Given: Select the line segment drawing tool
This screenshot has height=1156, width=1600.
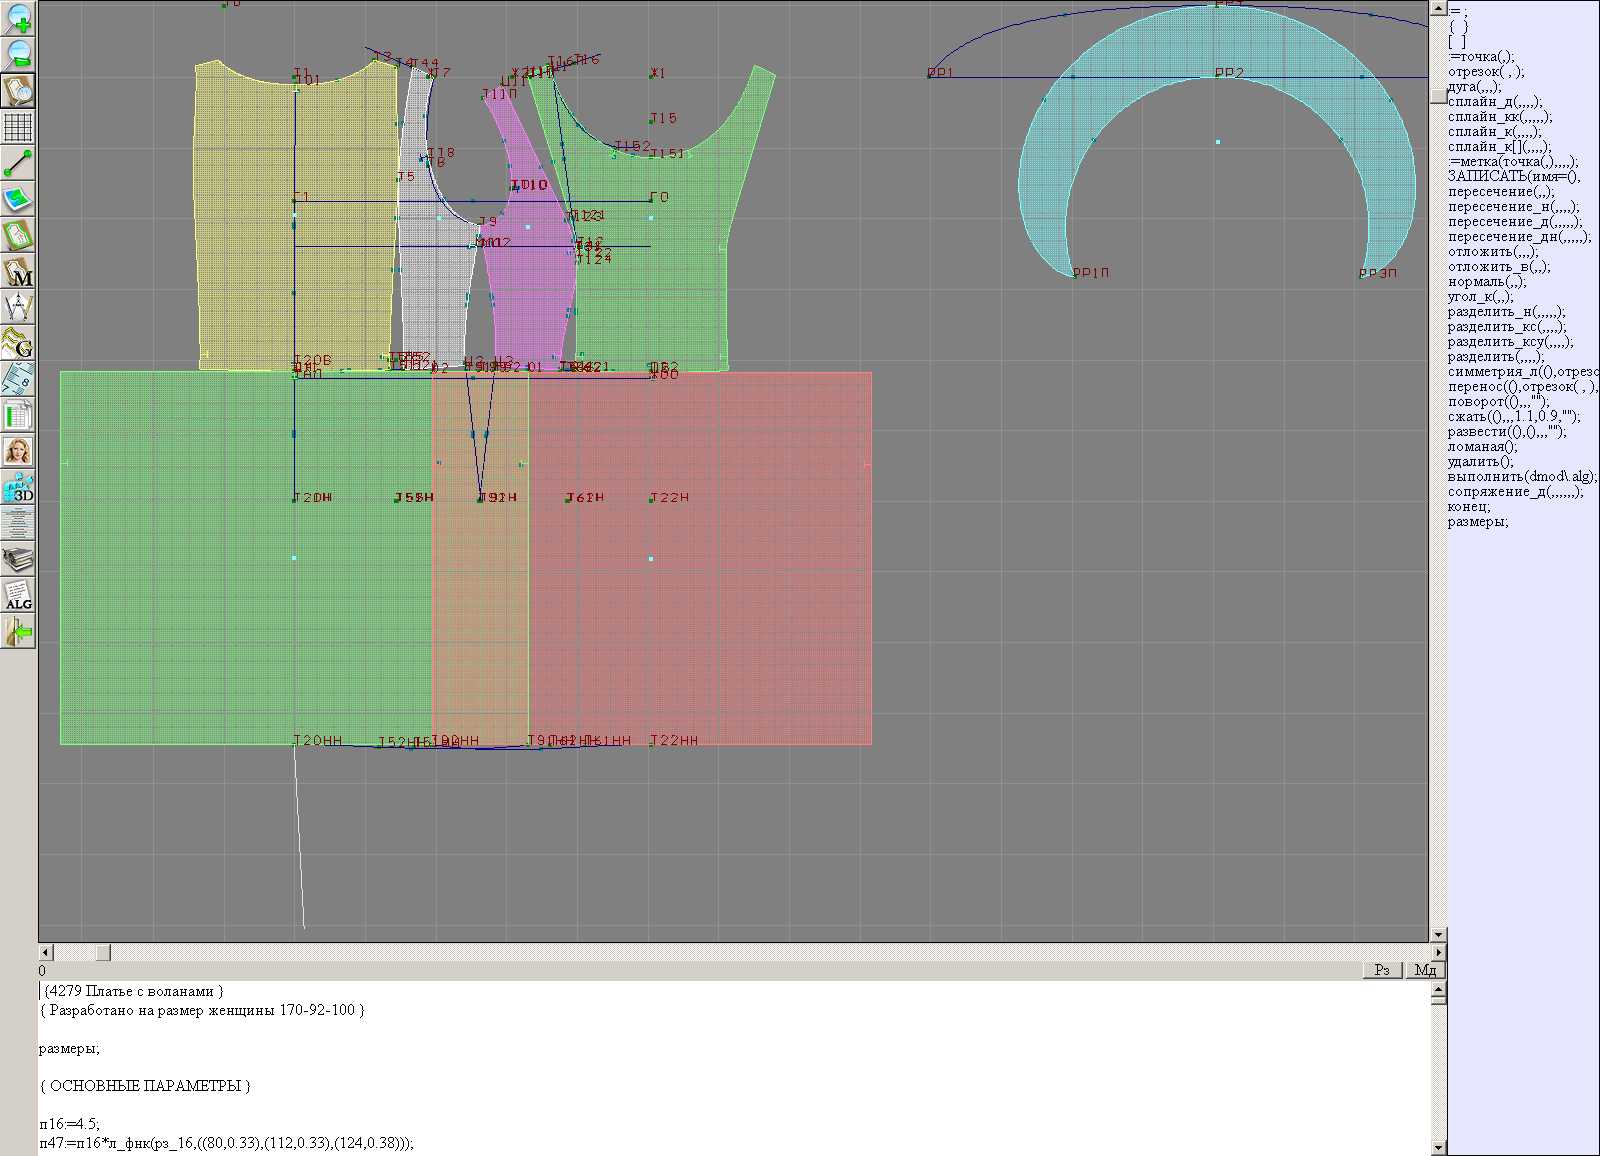Looking at the screenshot, I should (x=18, y=163).
